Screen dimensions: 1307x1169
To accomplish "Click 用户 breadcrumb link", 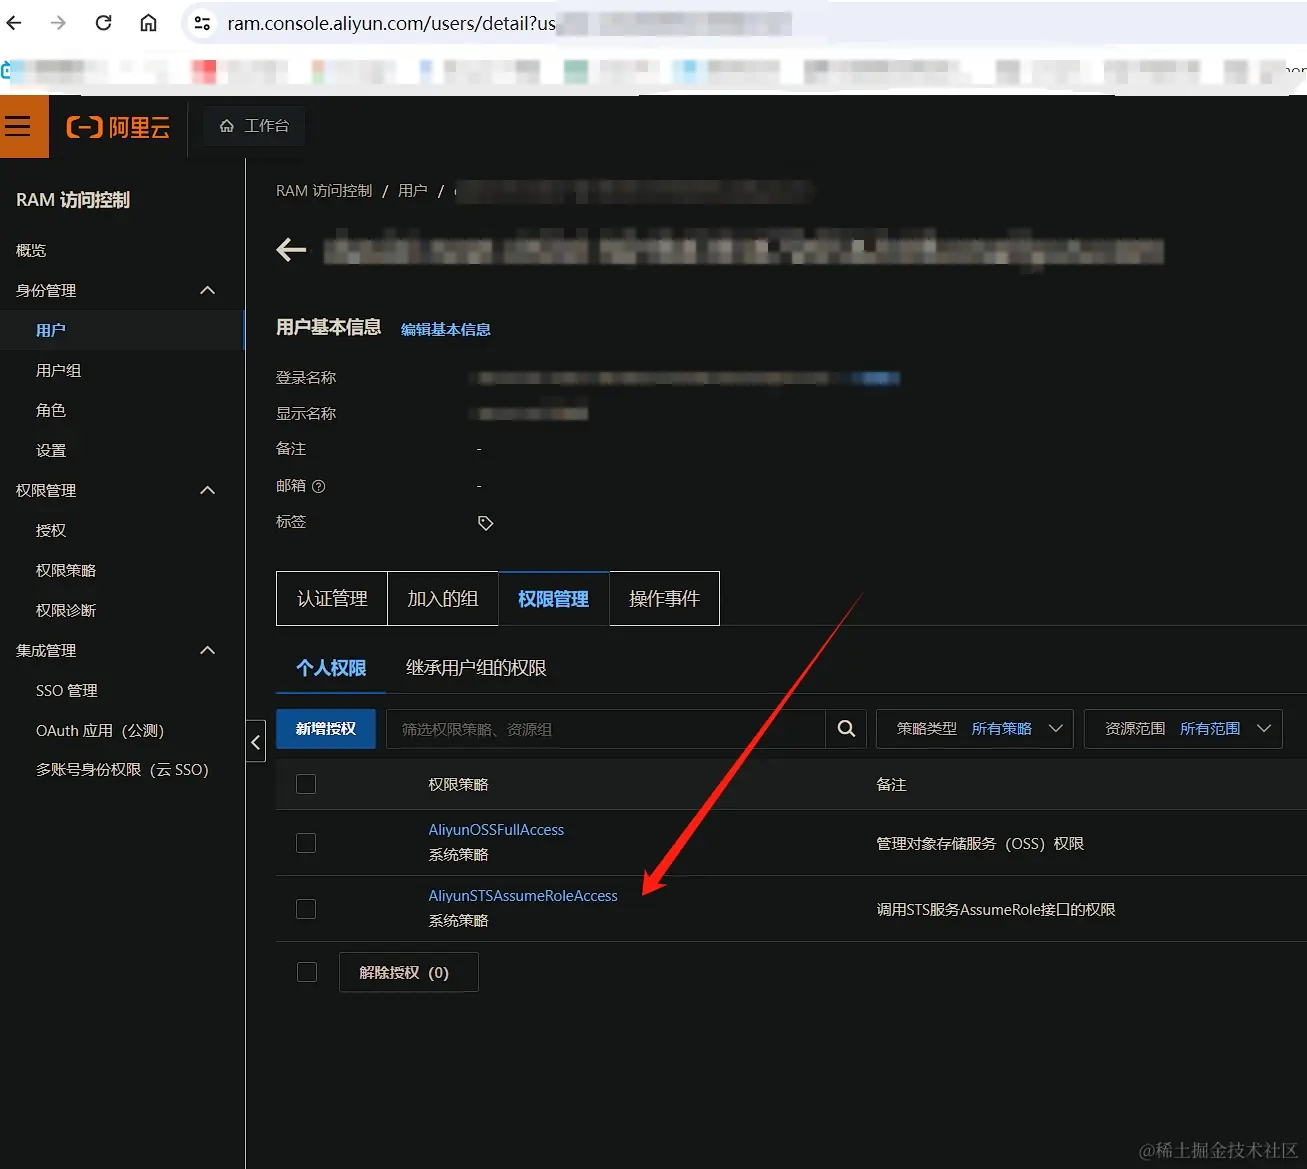I will [x=412, y=190].
